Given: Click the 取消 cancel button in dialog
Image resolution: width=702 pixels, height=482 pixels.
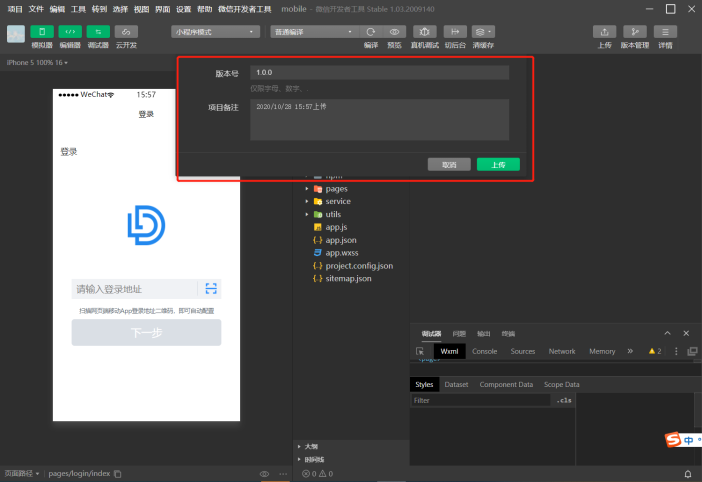Looking at the screenshot, I should pos(449,164).
